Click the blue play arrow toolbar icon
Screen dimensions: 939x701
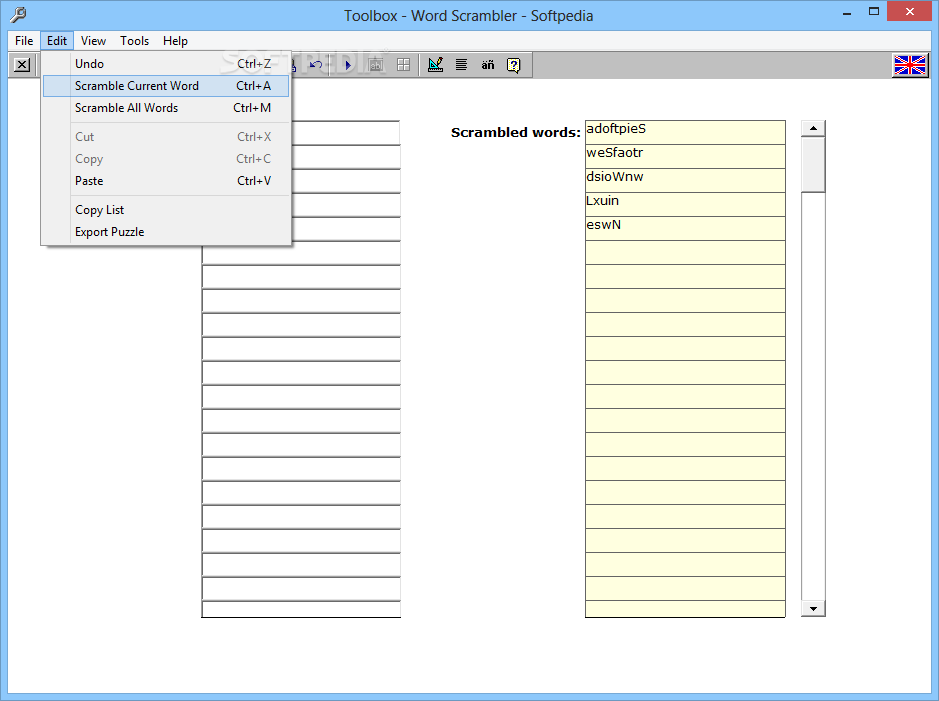pos(348,65)
